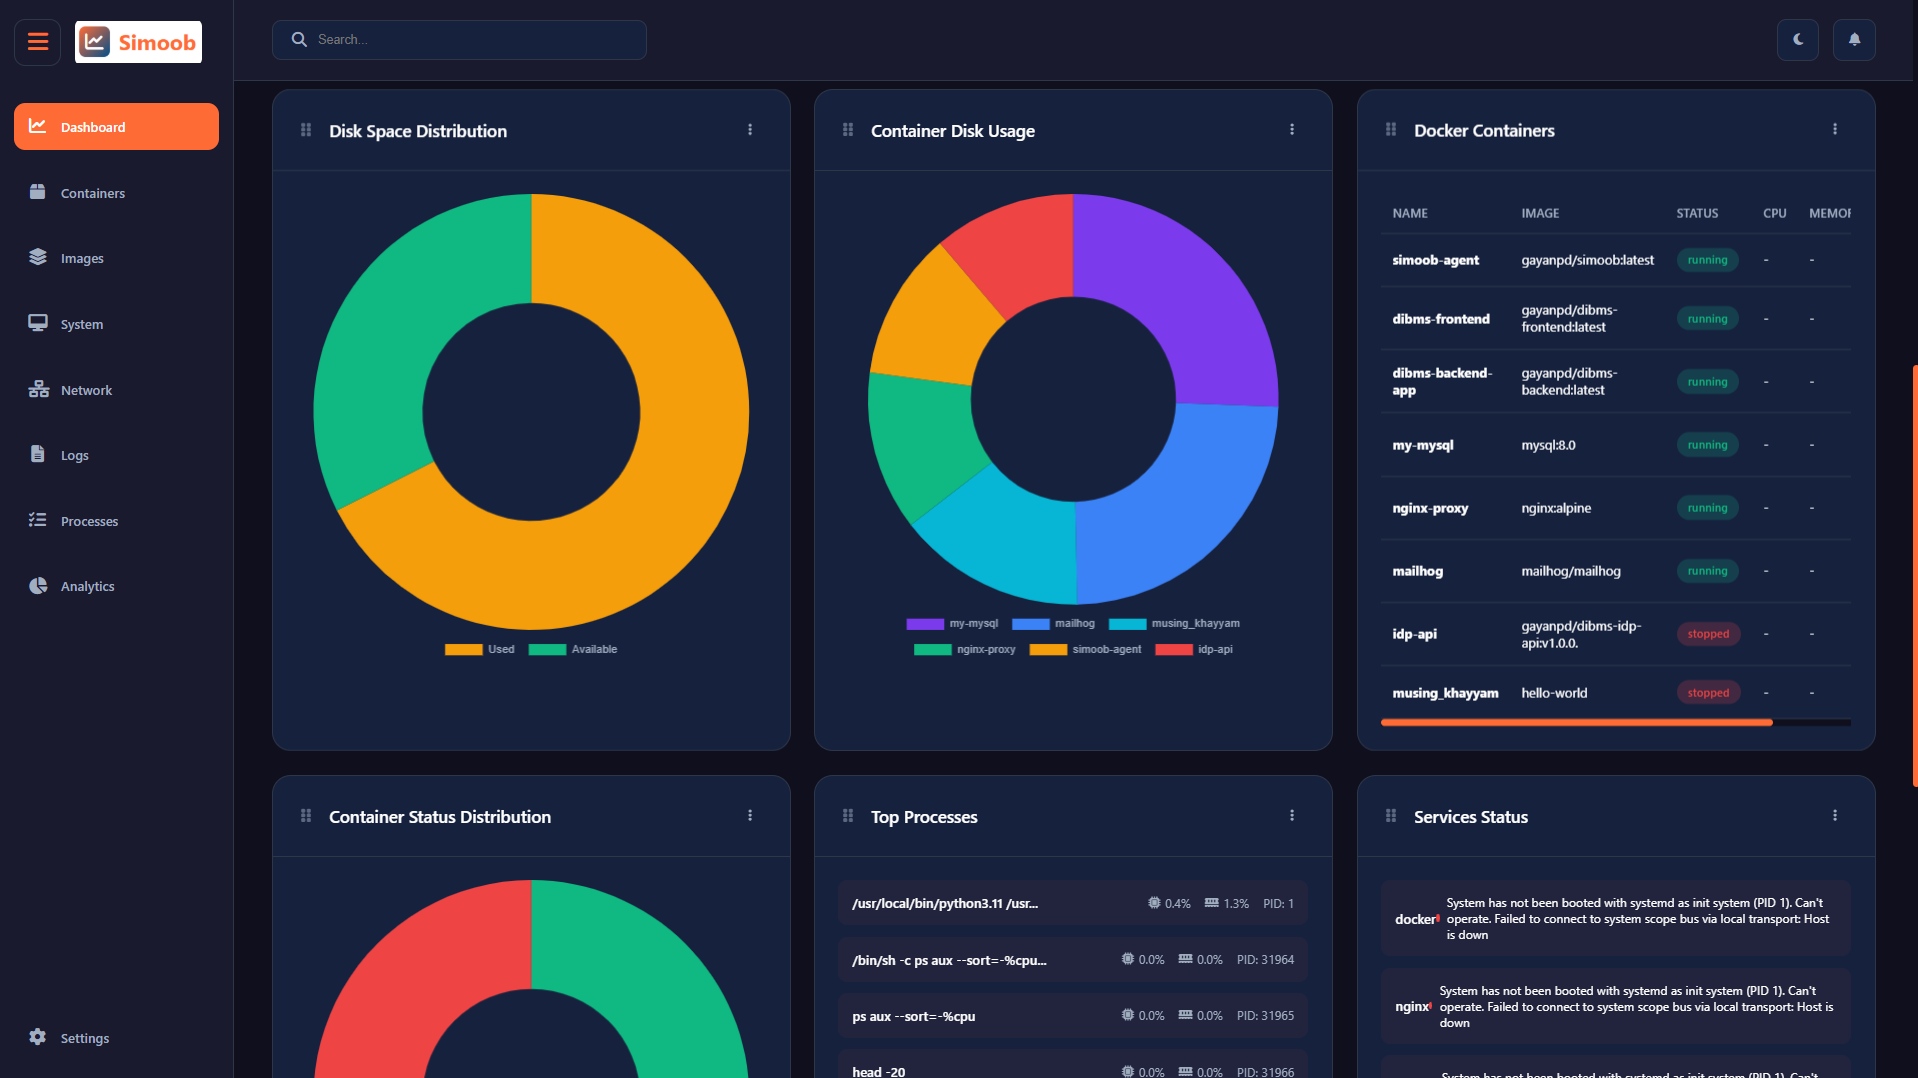Open the Processes list from sidebar
The image size is (1918, 1078).
click(89, 521)
